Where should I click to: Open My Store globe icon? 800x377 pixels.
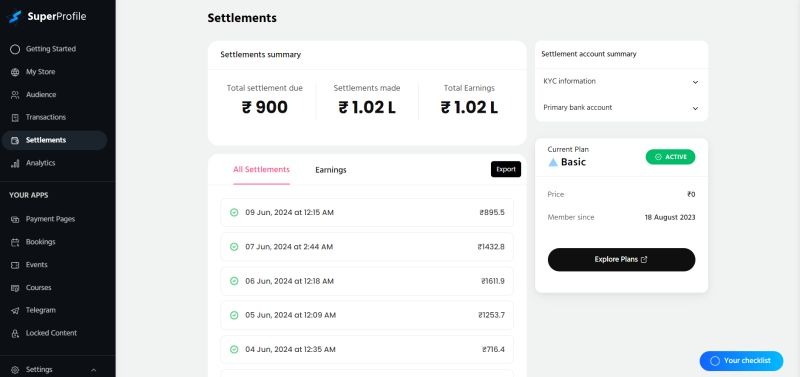(15, 72)
